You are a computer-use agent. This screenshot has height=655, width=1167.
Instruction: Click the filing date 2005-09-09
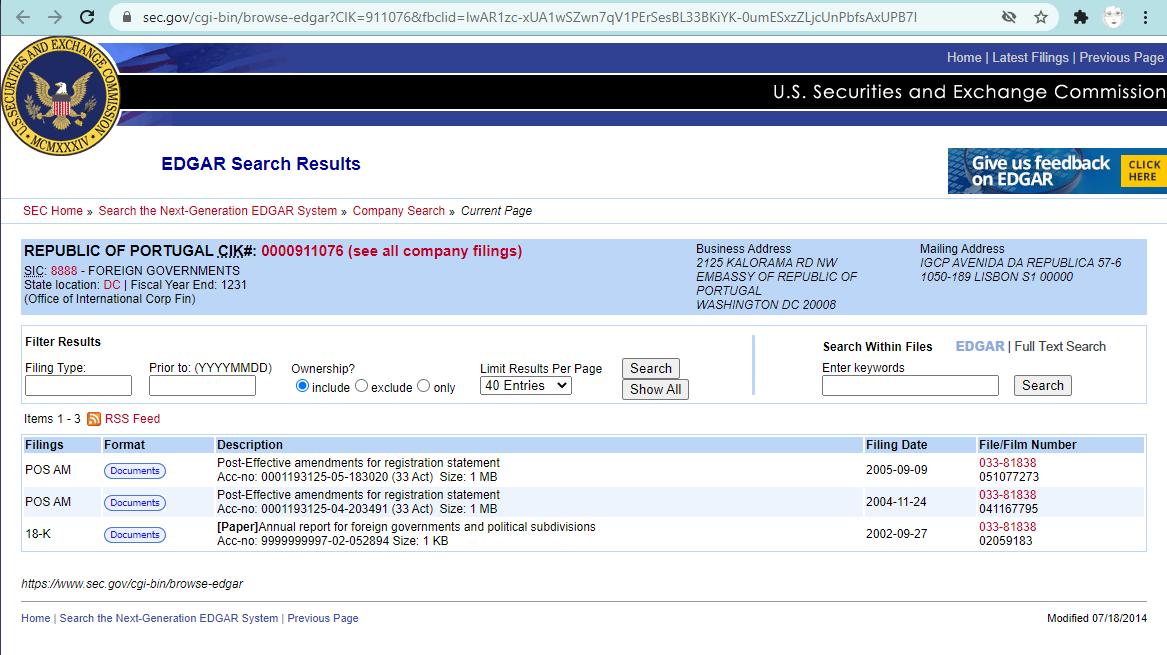click(896, 470)
